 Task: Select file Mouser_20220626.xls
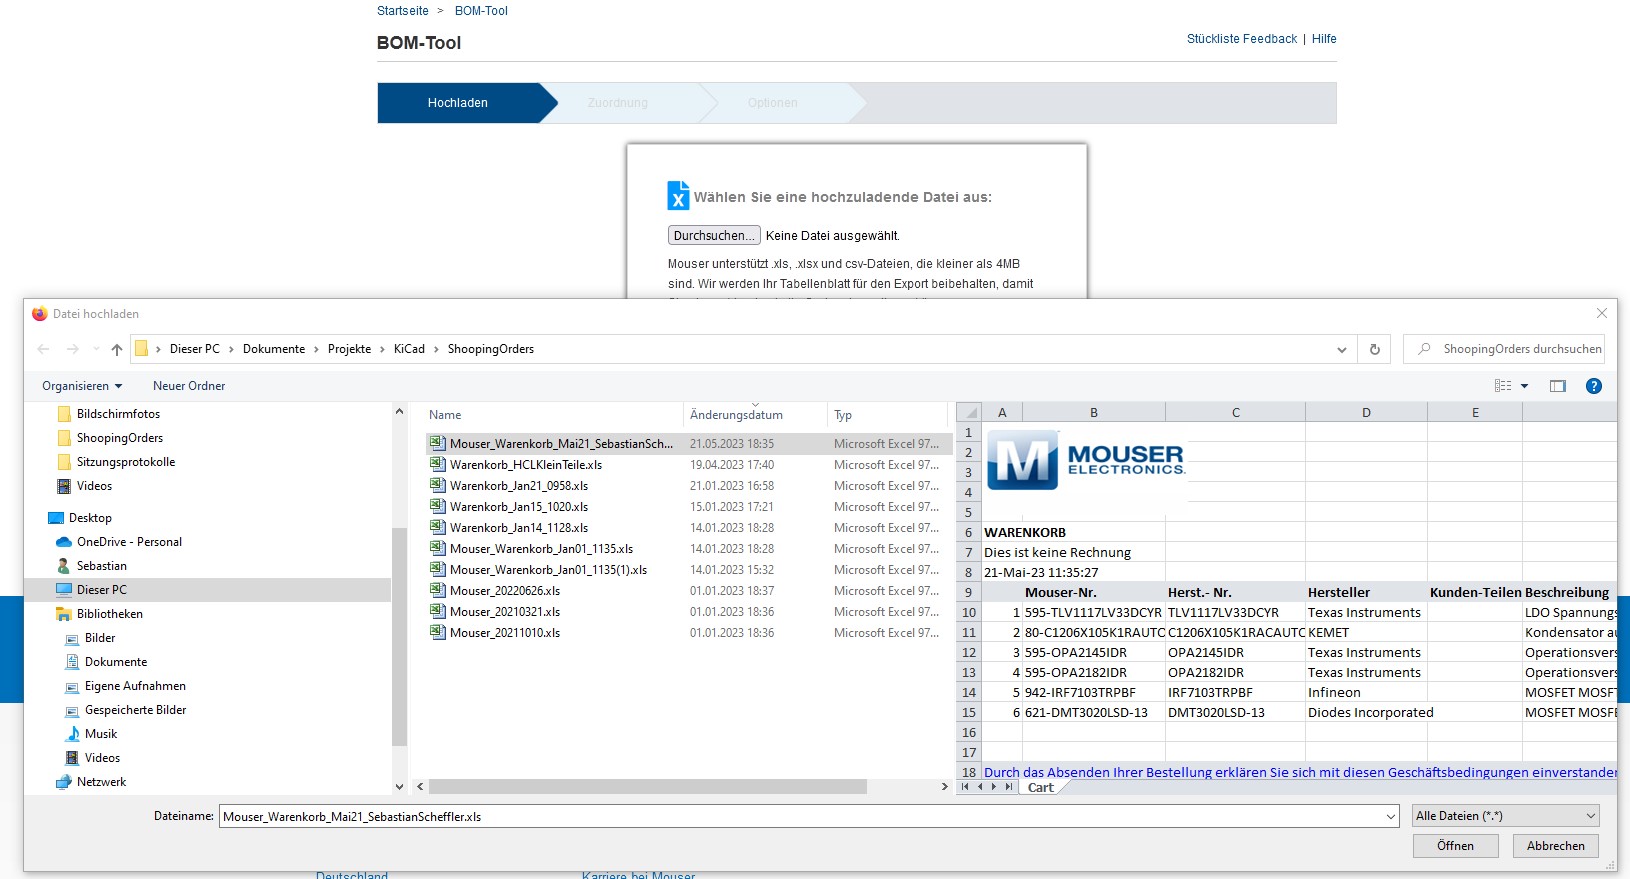click(x=504, y=591)
